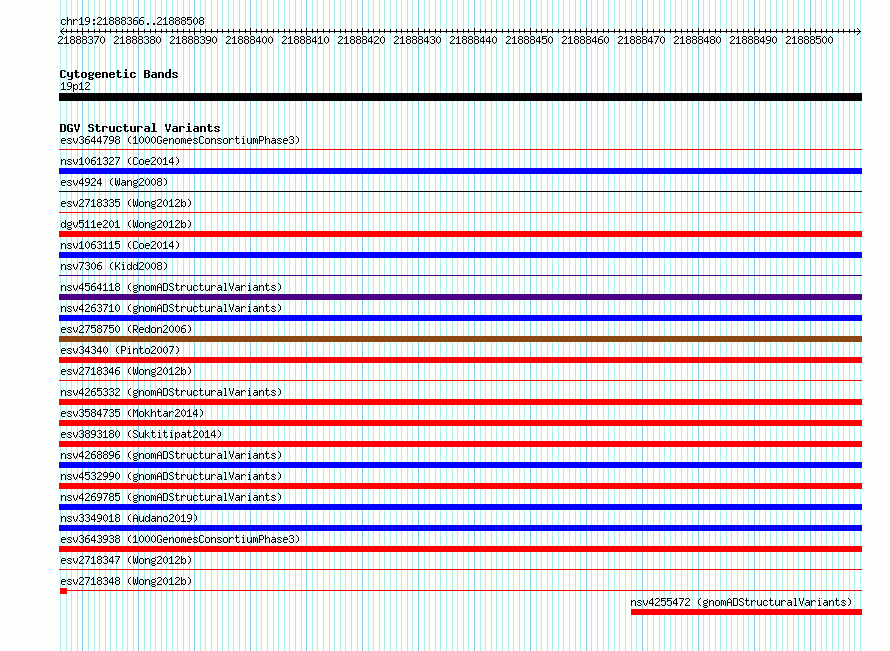890x651 pixels.
Task: Select the dgv511e201 (Wong2012b) red bar
Action: tap(460, 234)
